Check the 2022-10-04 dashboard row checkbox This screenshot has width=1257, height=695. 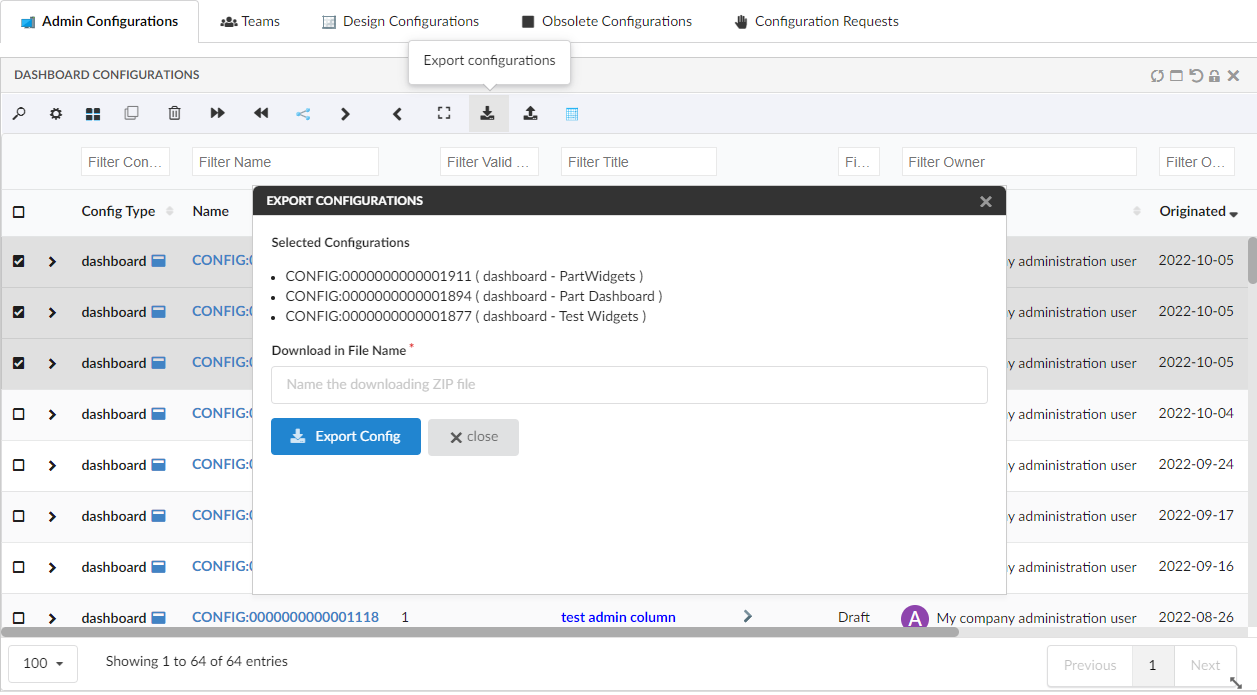click(x=19, y=414)
